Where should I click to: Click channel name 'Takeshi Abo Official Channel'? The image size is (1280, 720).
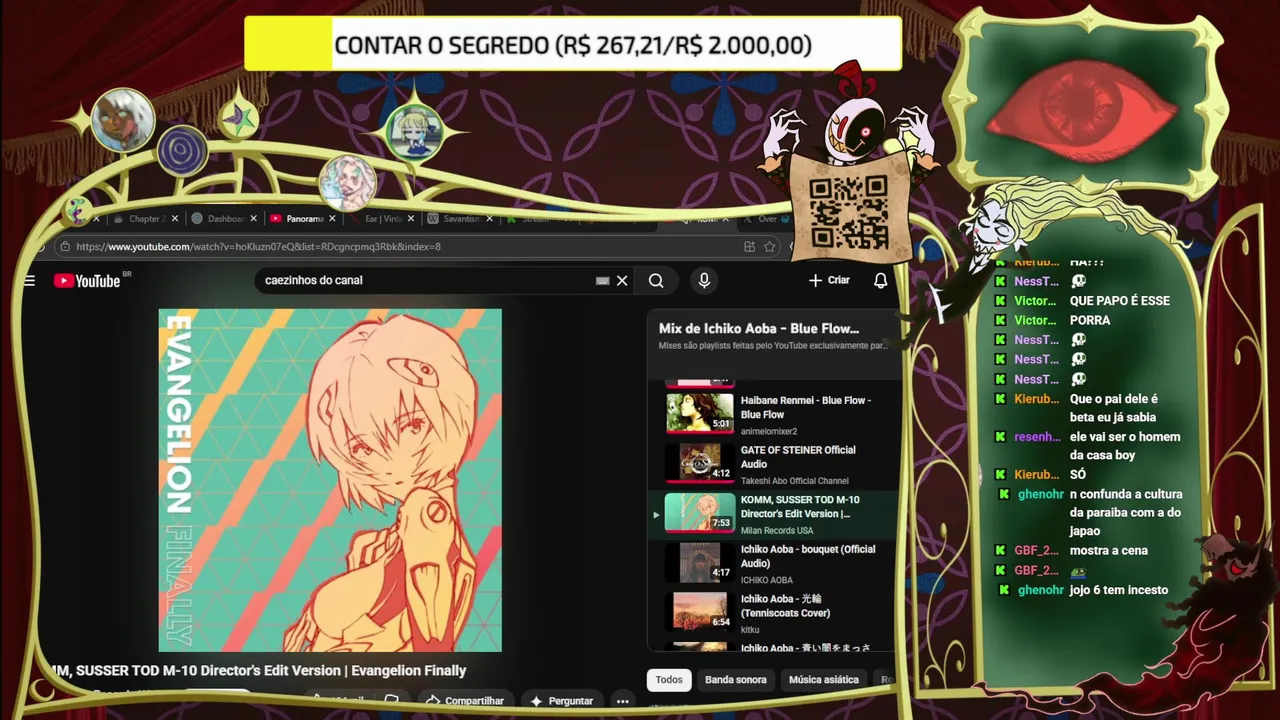pos(795,481)
